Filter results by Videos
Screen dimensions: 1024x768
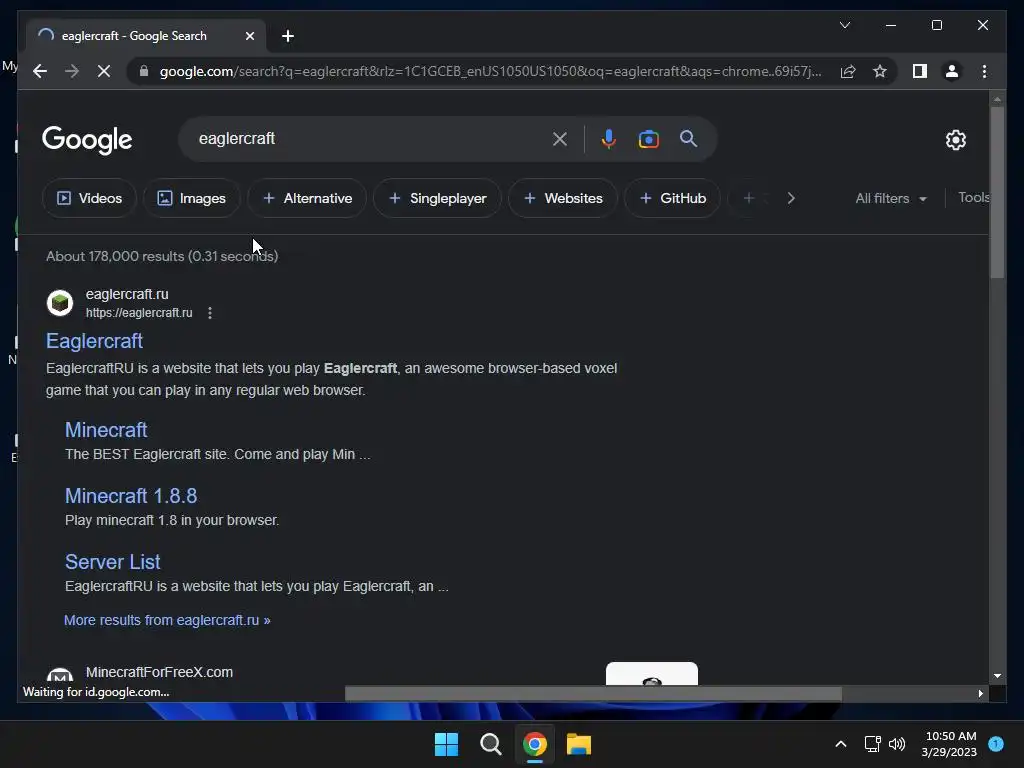[89, 198]
